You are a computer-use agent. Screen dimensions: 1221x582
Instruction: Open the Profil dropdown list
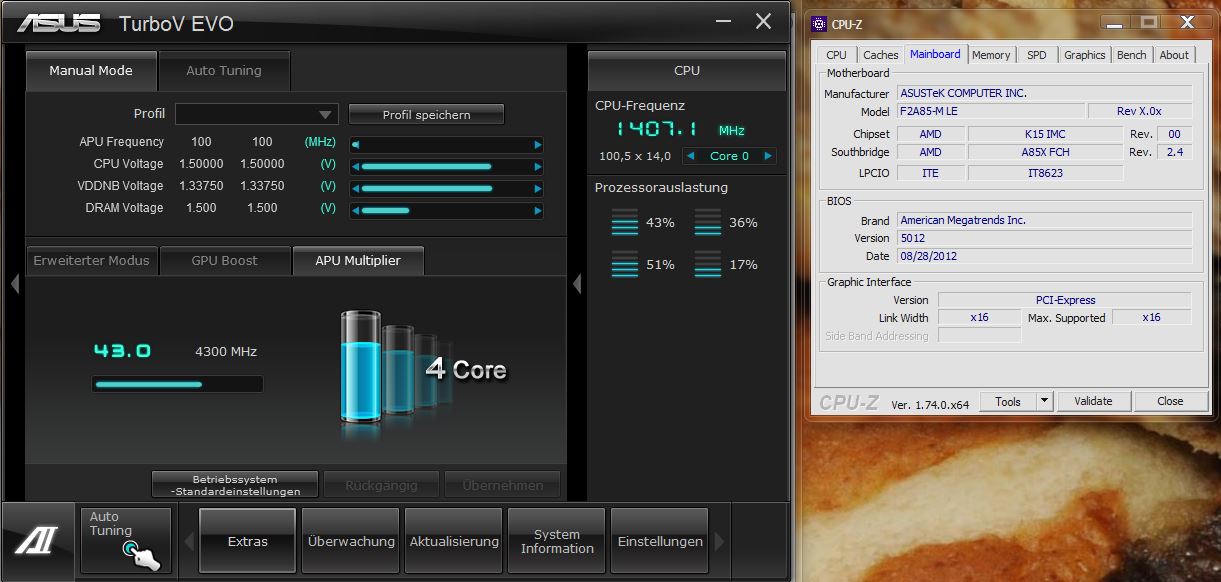tap(257, 114)
